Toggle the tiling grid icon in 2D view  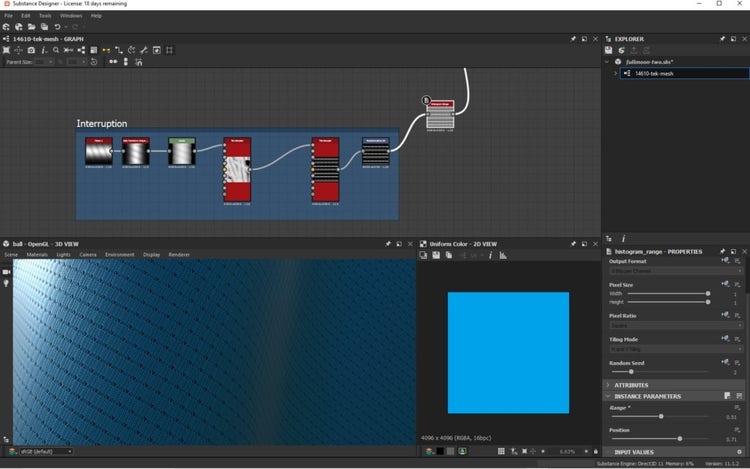coord(501,451)
